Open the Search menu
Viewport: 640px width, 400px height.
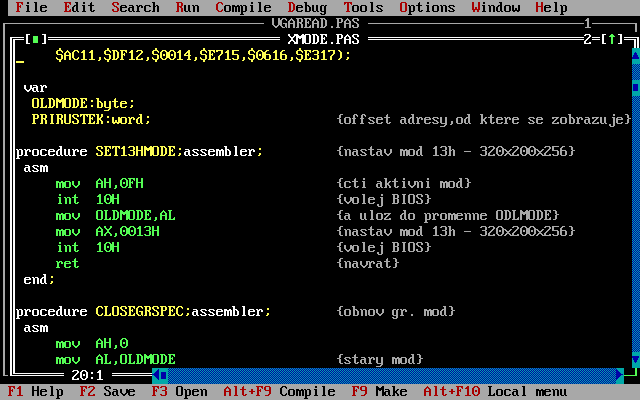click(x=136, y=7)
